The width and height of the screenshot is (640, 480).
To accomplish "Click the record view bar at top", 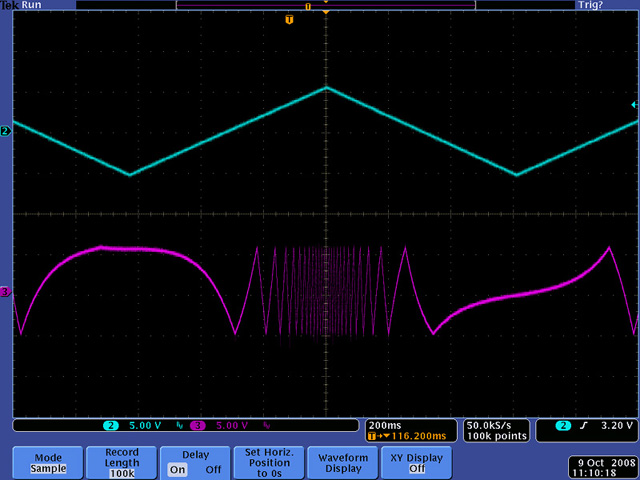I will point(325,6).
